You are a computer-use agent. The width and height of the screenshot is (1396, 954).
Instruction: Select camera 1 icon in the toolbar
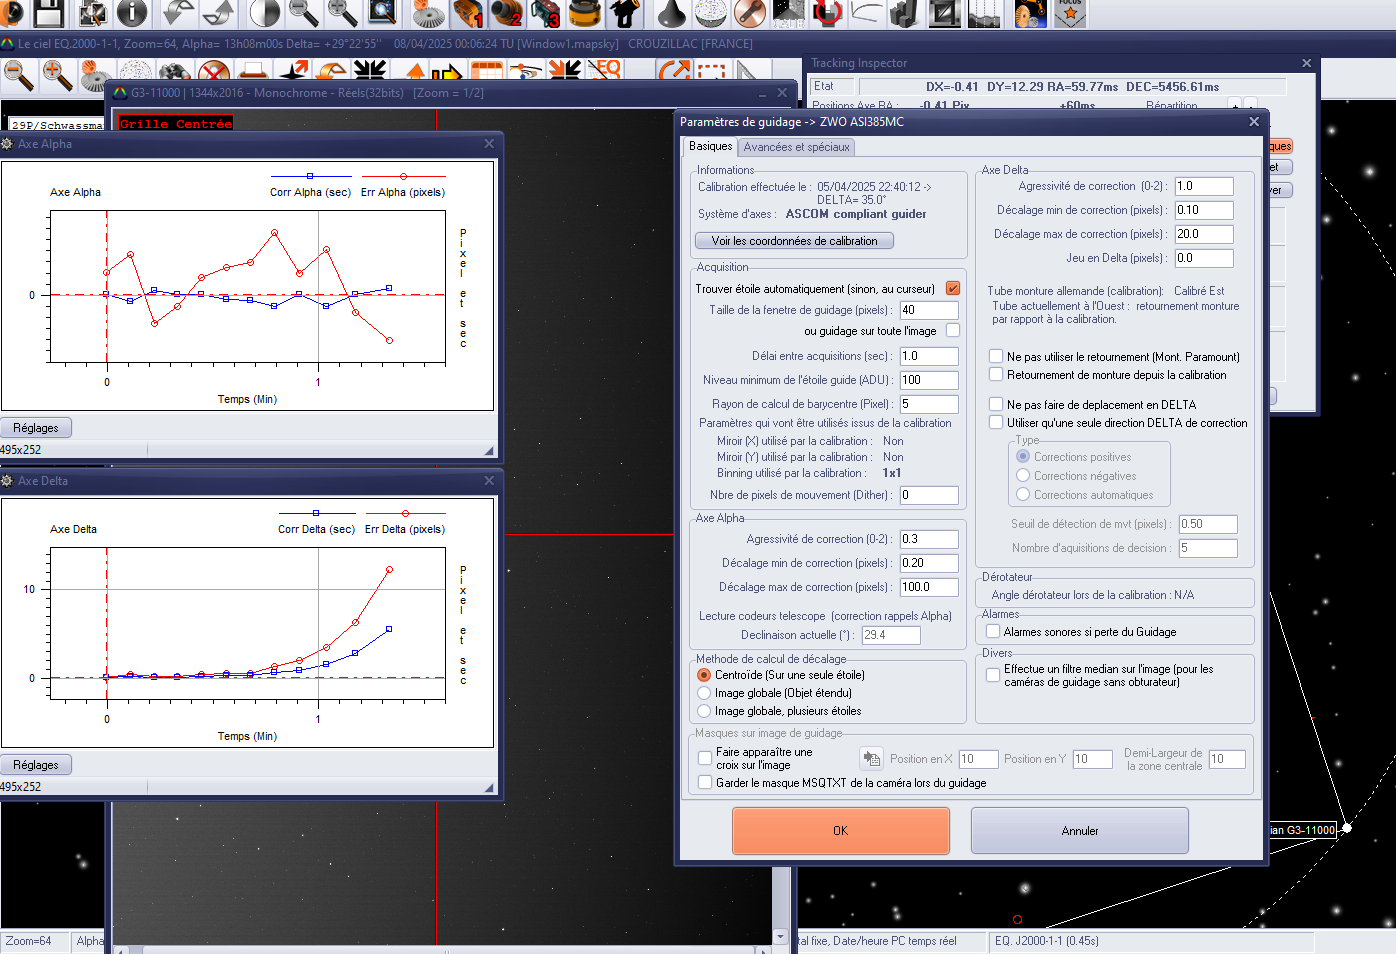click(x=467, y=13)
